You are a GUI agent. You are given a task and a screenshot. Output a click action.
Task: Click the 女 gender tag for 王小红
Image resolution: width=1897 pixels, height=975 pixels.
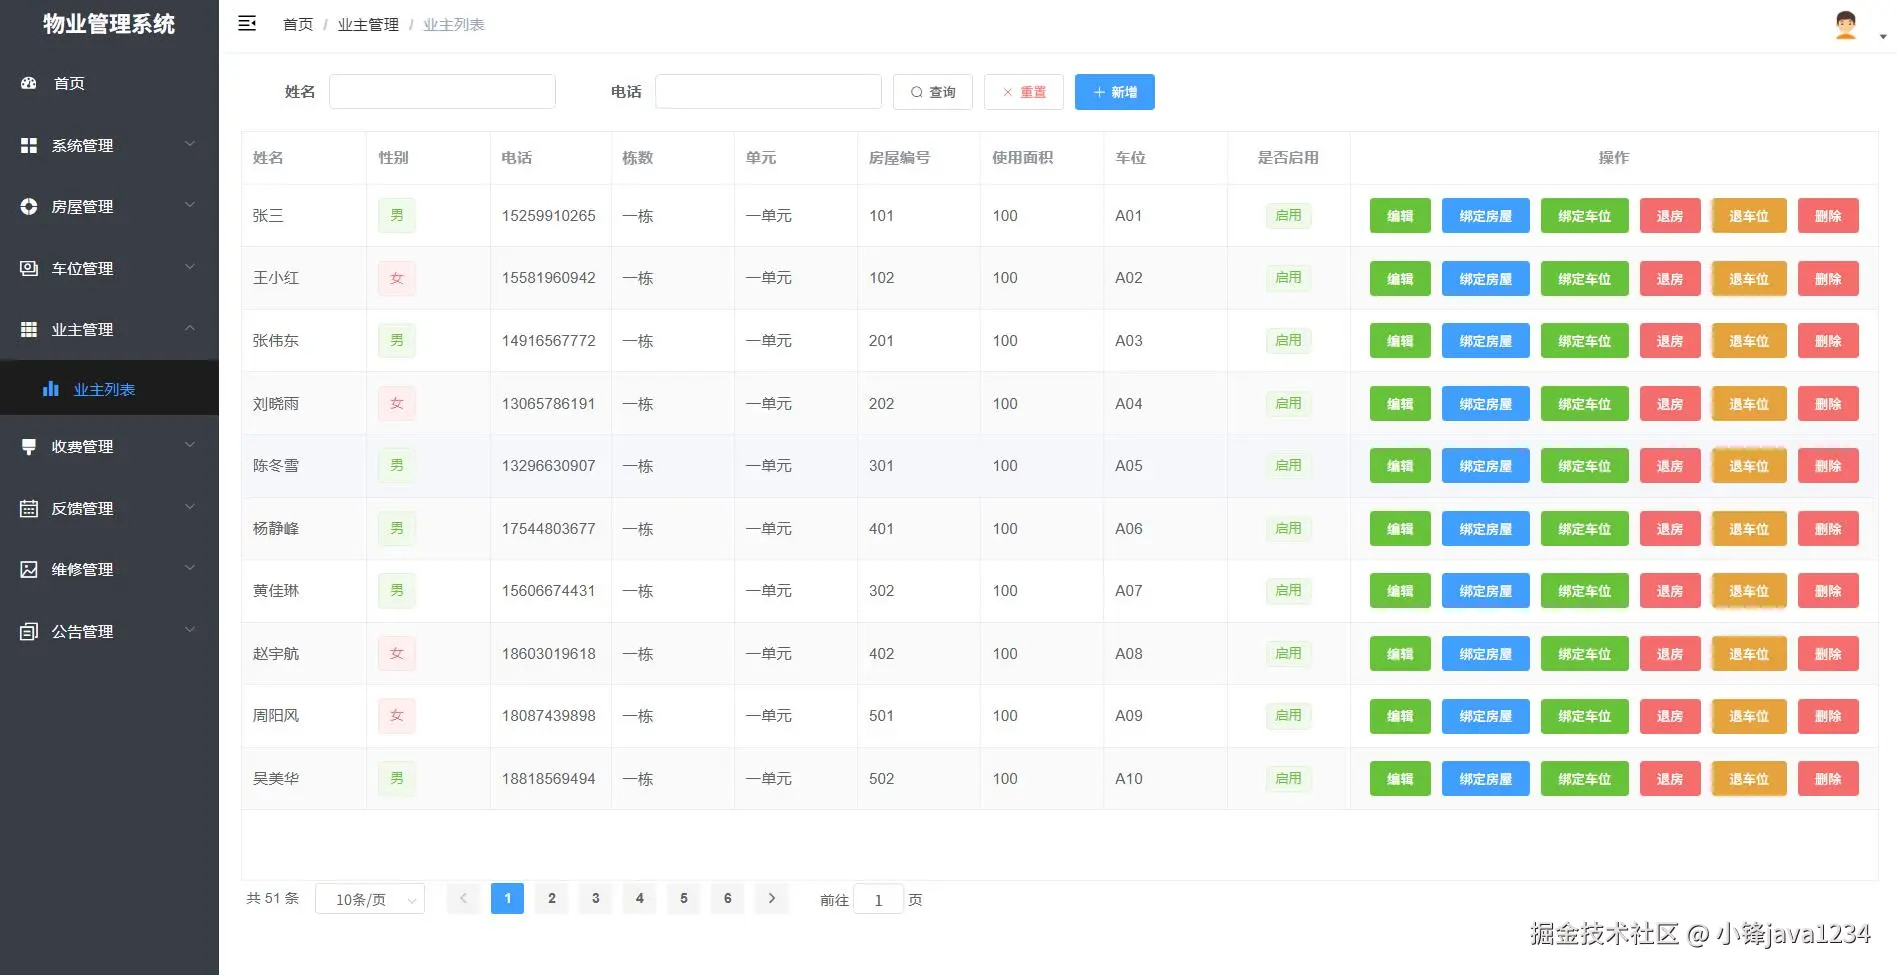click(x=397, y=278)
